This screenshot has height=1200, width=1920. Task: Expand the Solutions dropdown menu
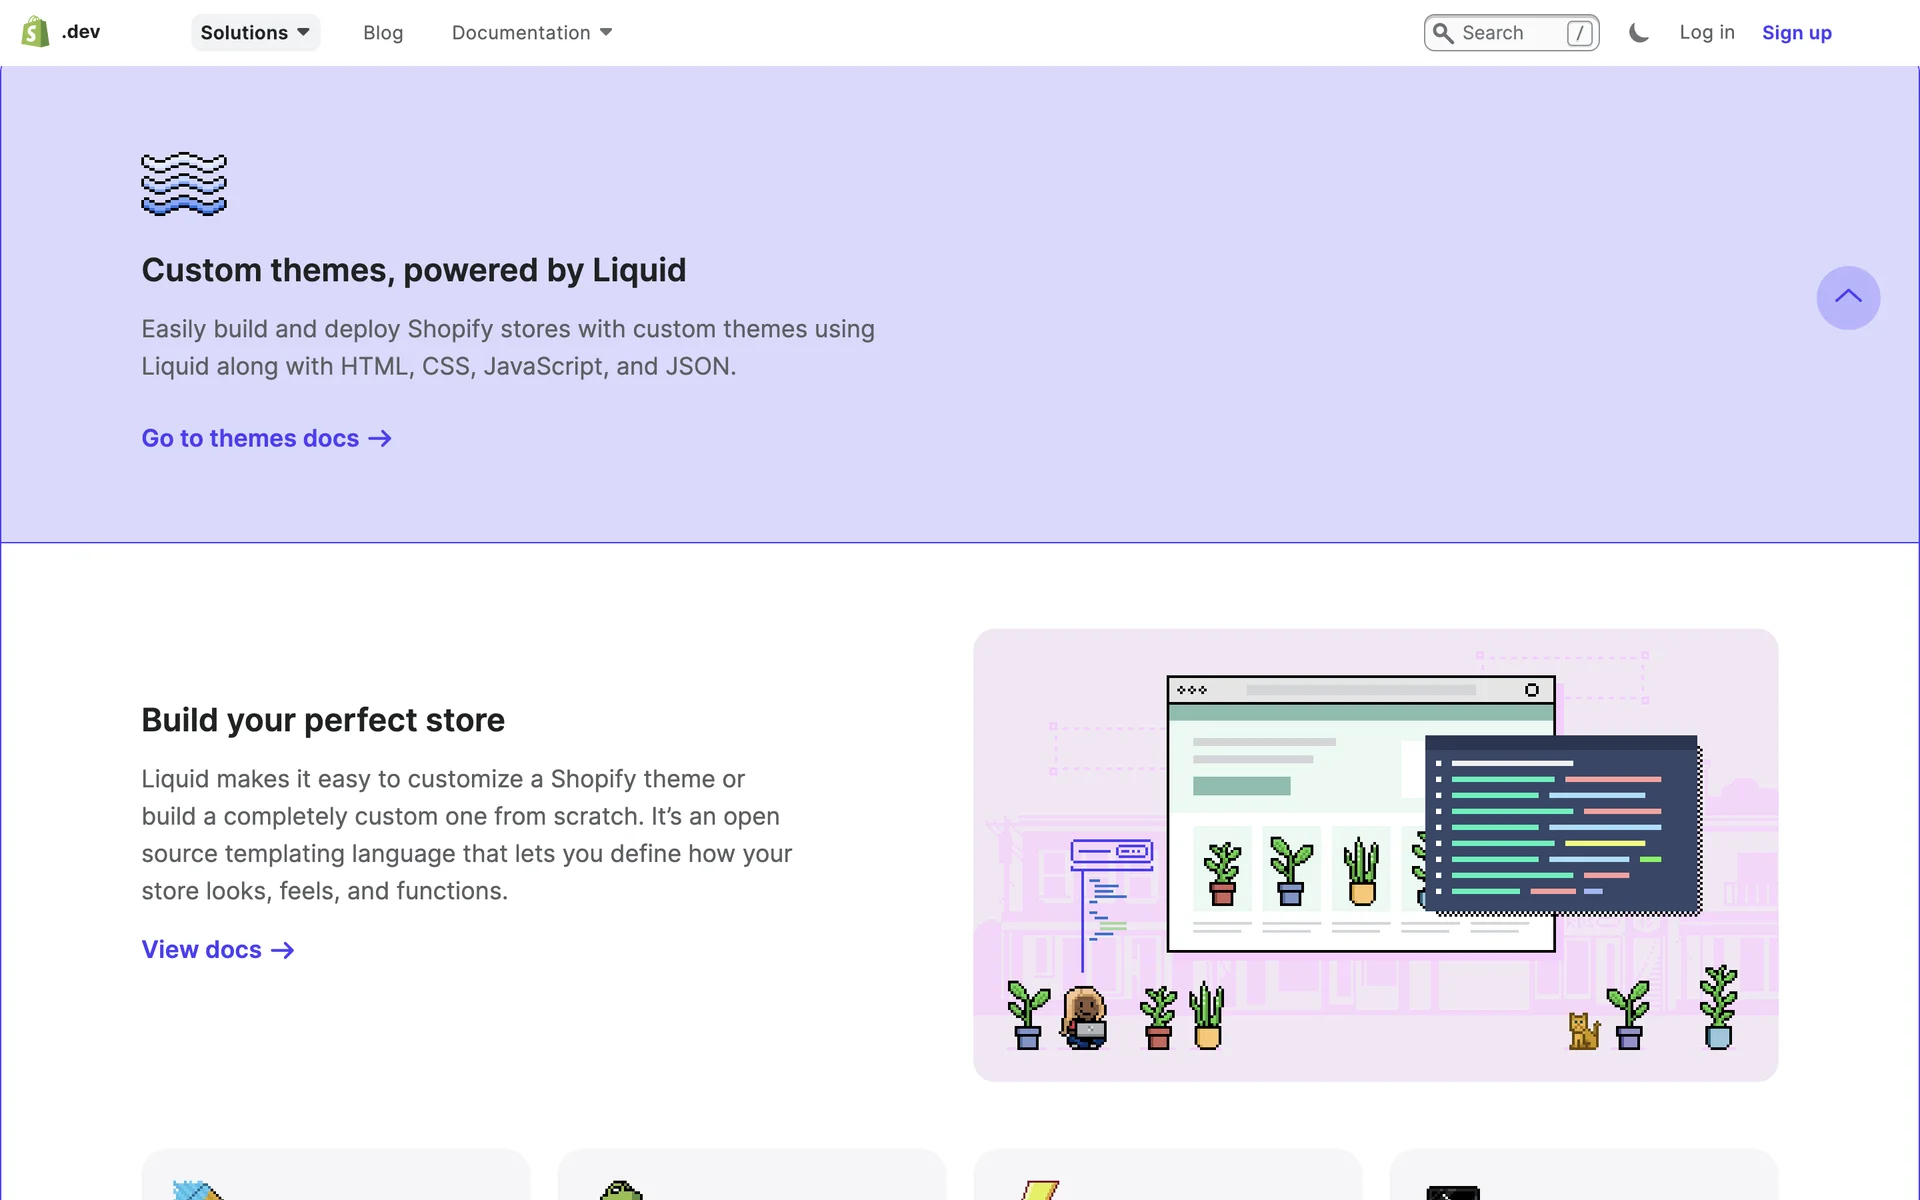(255, 33)
